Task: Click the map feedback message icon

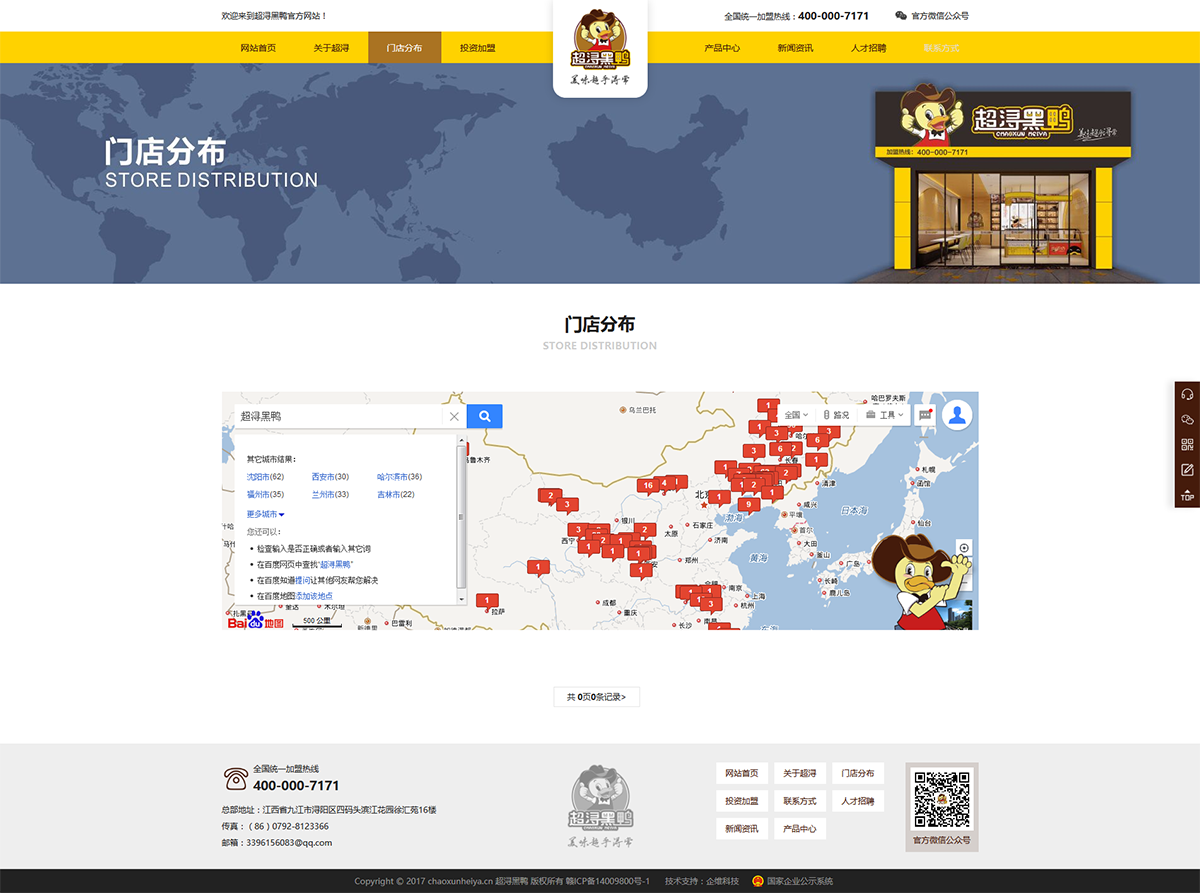Action: pos(925,415)
